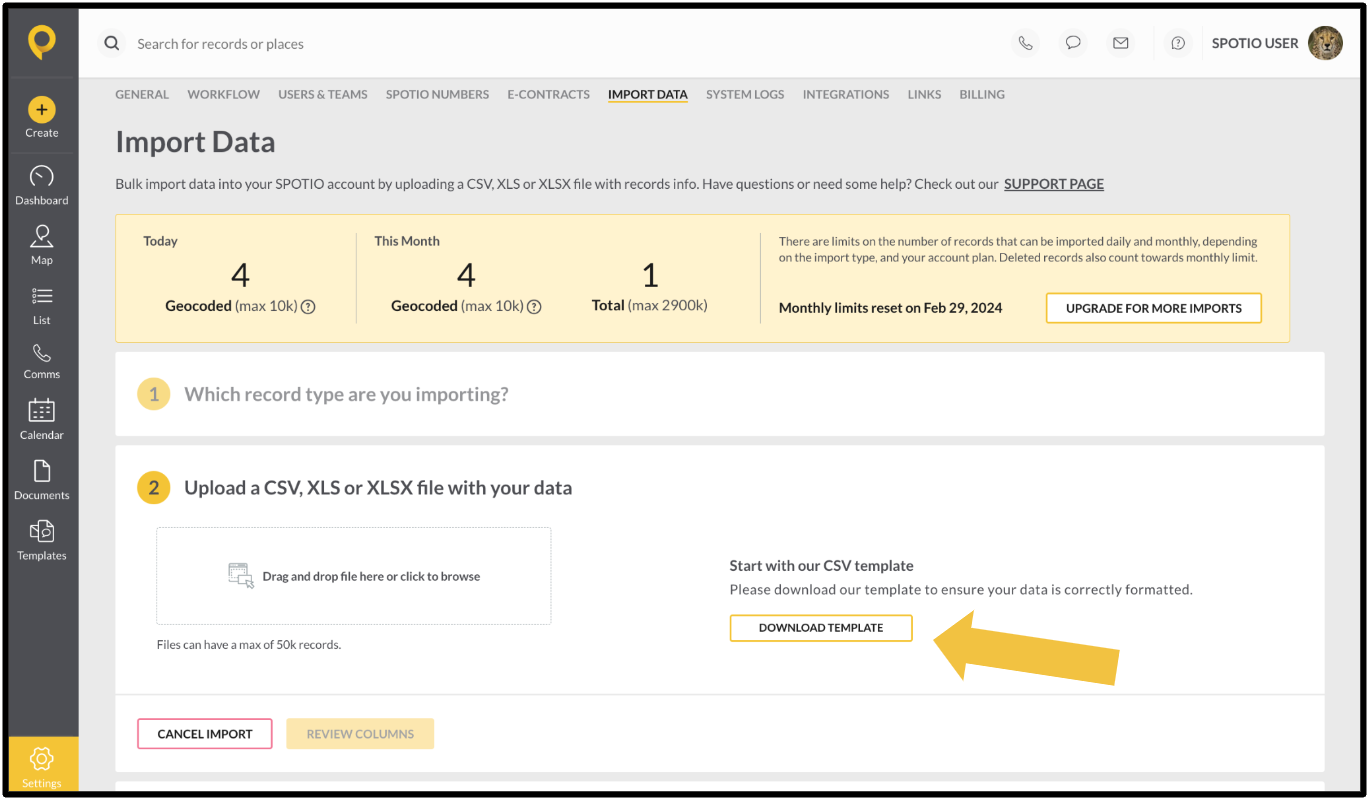Select the Import Data tab
Image resolution: width=1368 pixels, height=800 pixels.
[x=648, y=94]
